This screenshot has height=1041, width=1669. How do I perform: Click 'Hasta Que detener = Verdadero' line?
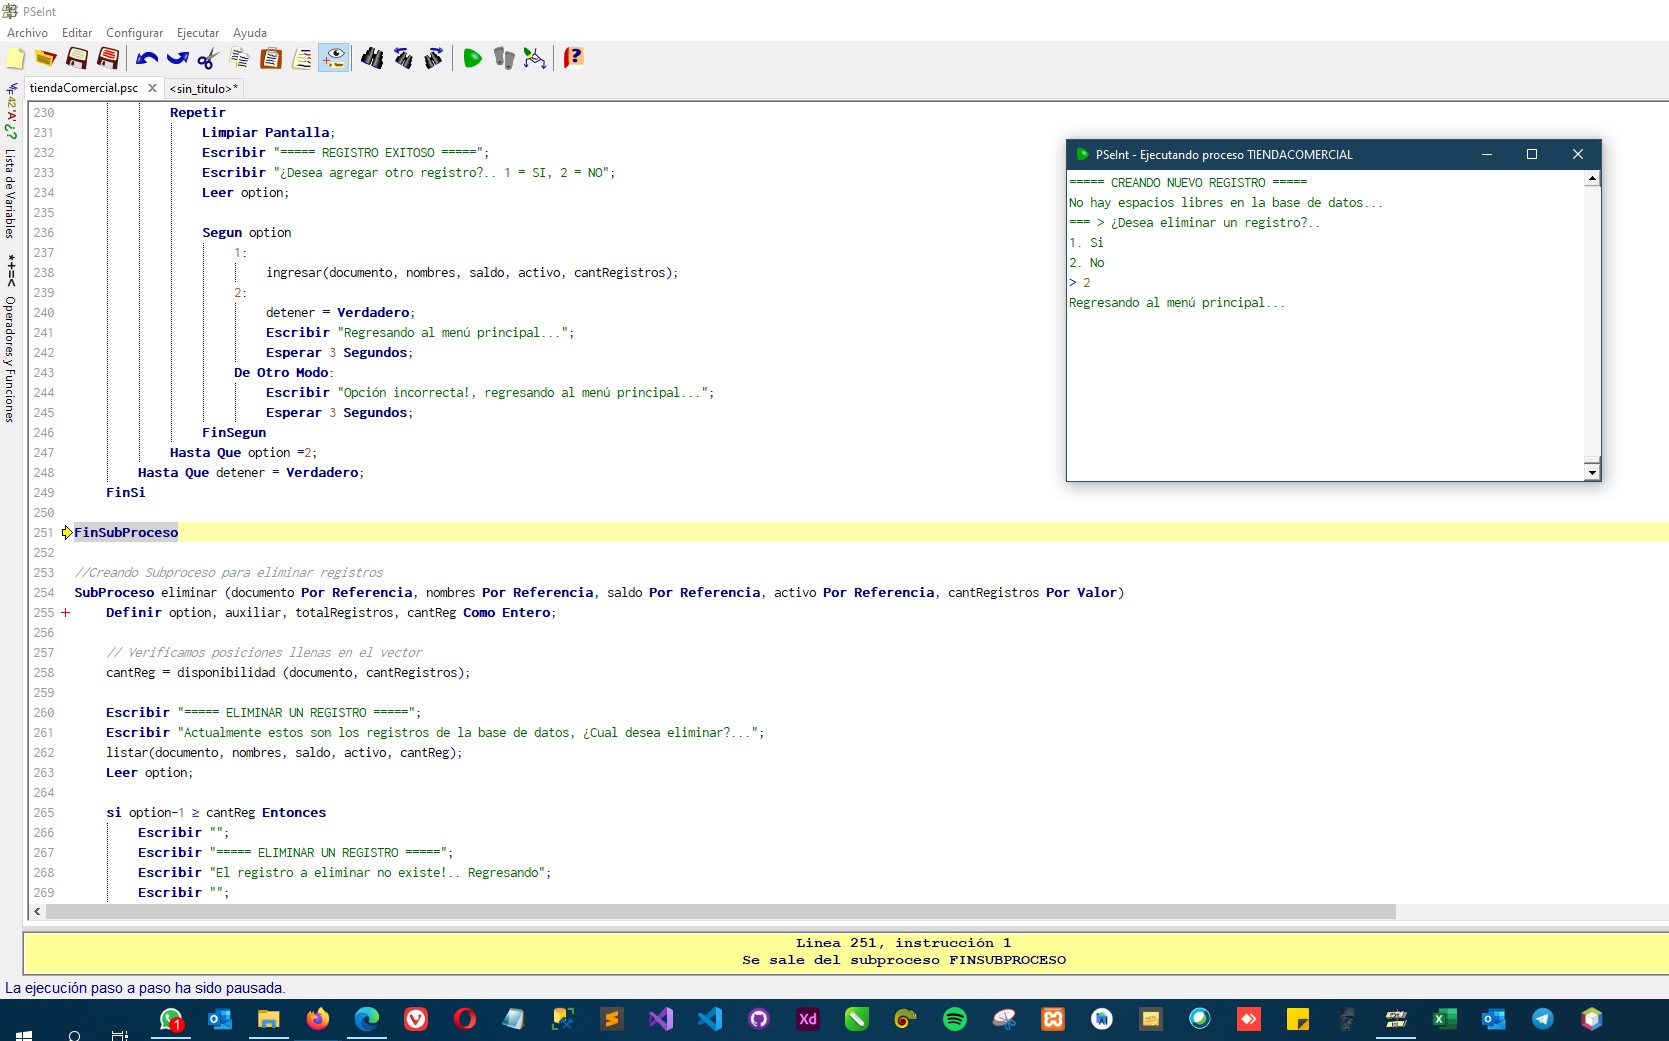pos(251,472)
